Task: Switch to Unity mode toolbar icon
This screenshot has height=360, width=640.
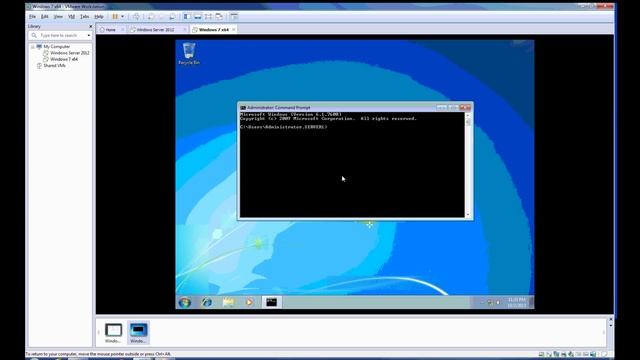Action: (219, 16)
